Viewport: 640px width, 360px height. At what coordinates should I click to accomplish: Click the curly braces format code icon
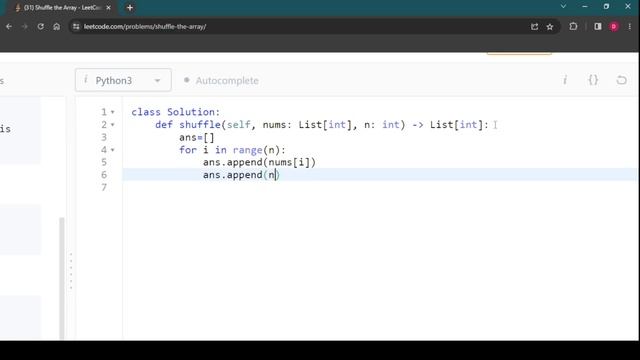593,80
